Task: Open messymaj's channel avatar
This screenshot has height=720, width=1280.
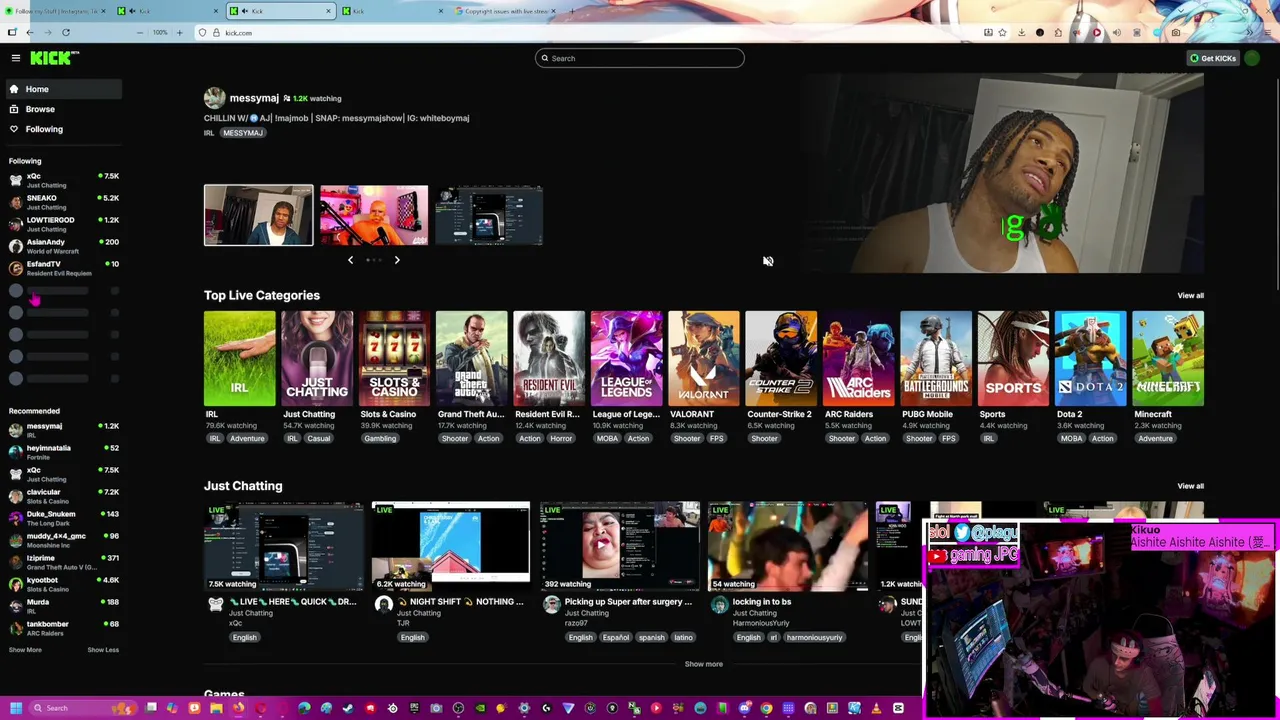Action: click(214, 98)
